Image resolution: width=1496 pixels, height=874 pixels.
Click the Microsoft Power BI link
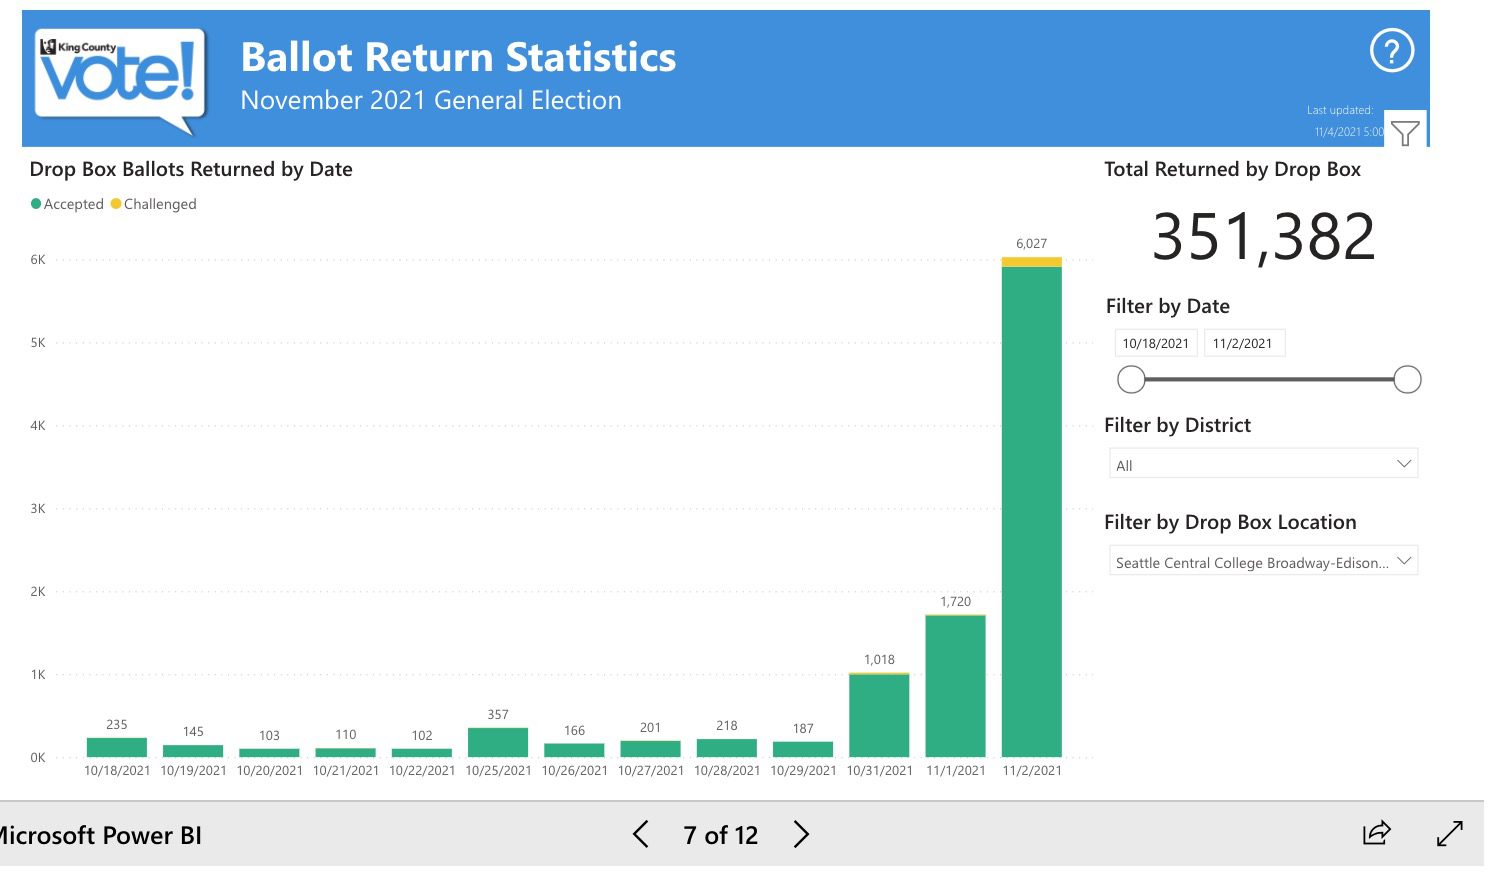pos(100,835)
